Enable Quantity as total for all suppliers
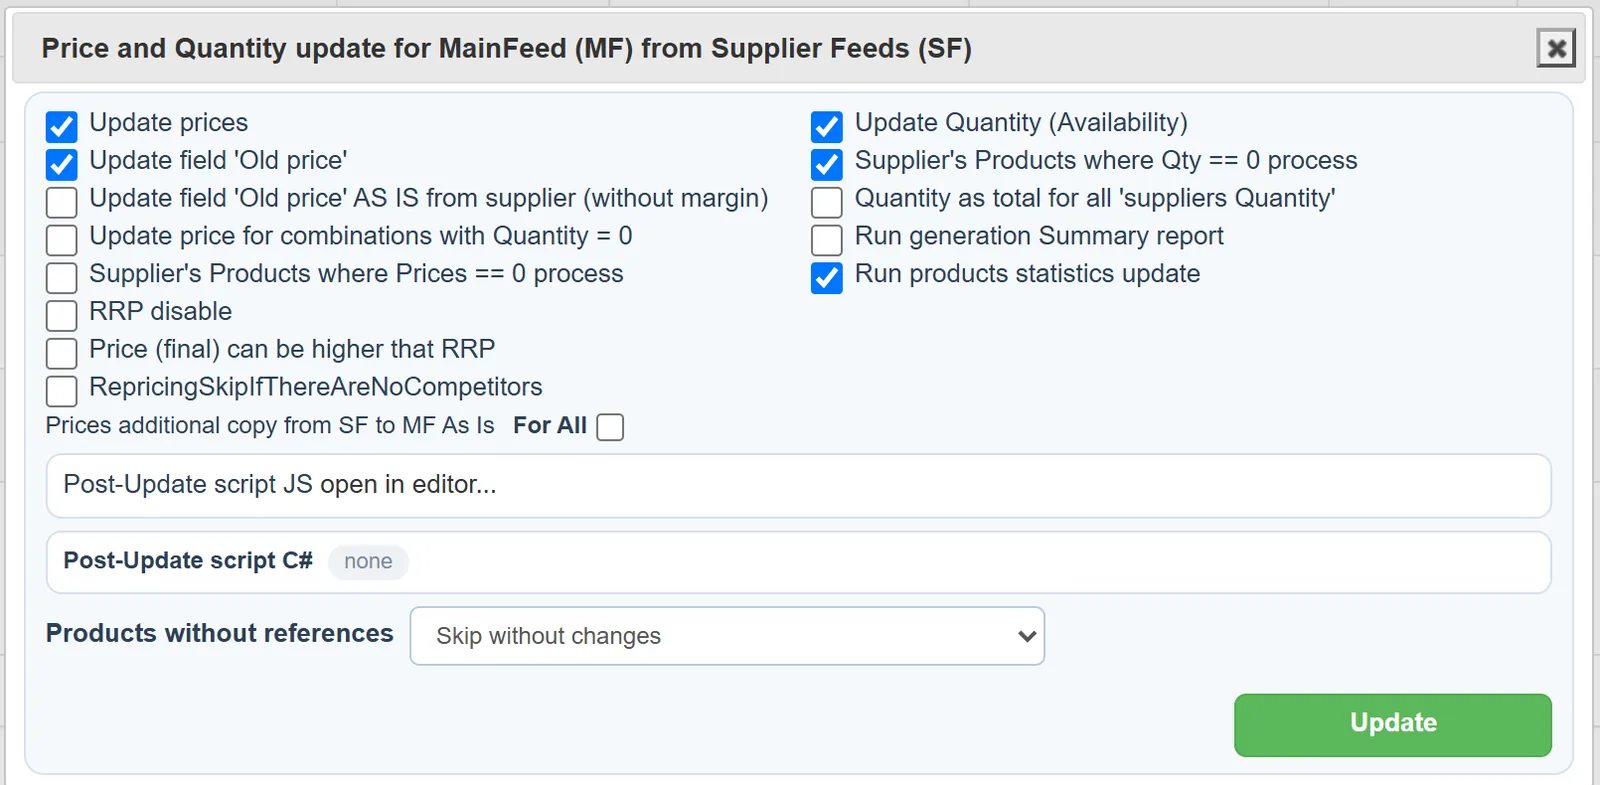Image resolution: width=1600 pixels, height=785 pixels. click(x=827, y=202)
